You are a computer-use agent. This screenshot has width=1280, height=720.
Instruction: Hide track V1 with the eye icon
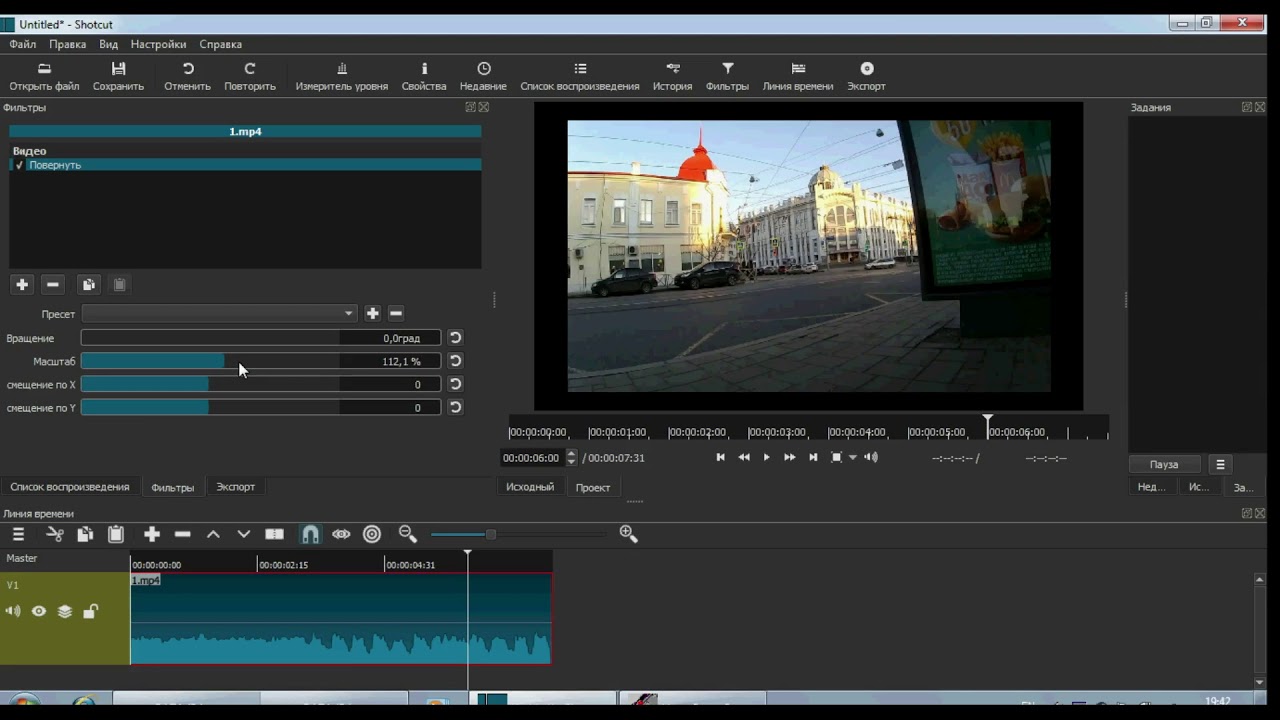[x=39, y=612]
